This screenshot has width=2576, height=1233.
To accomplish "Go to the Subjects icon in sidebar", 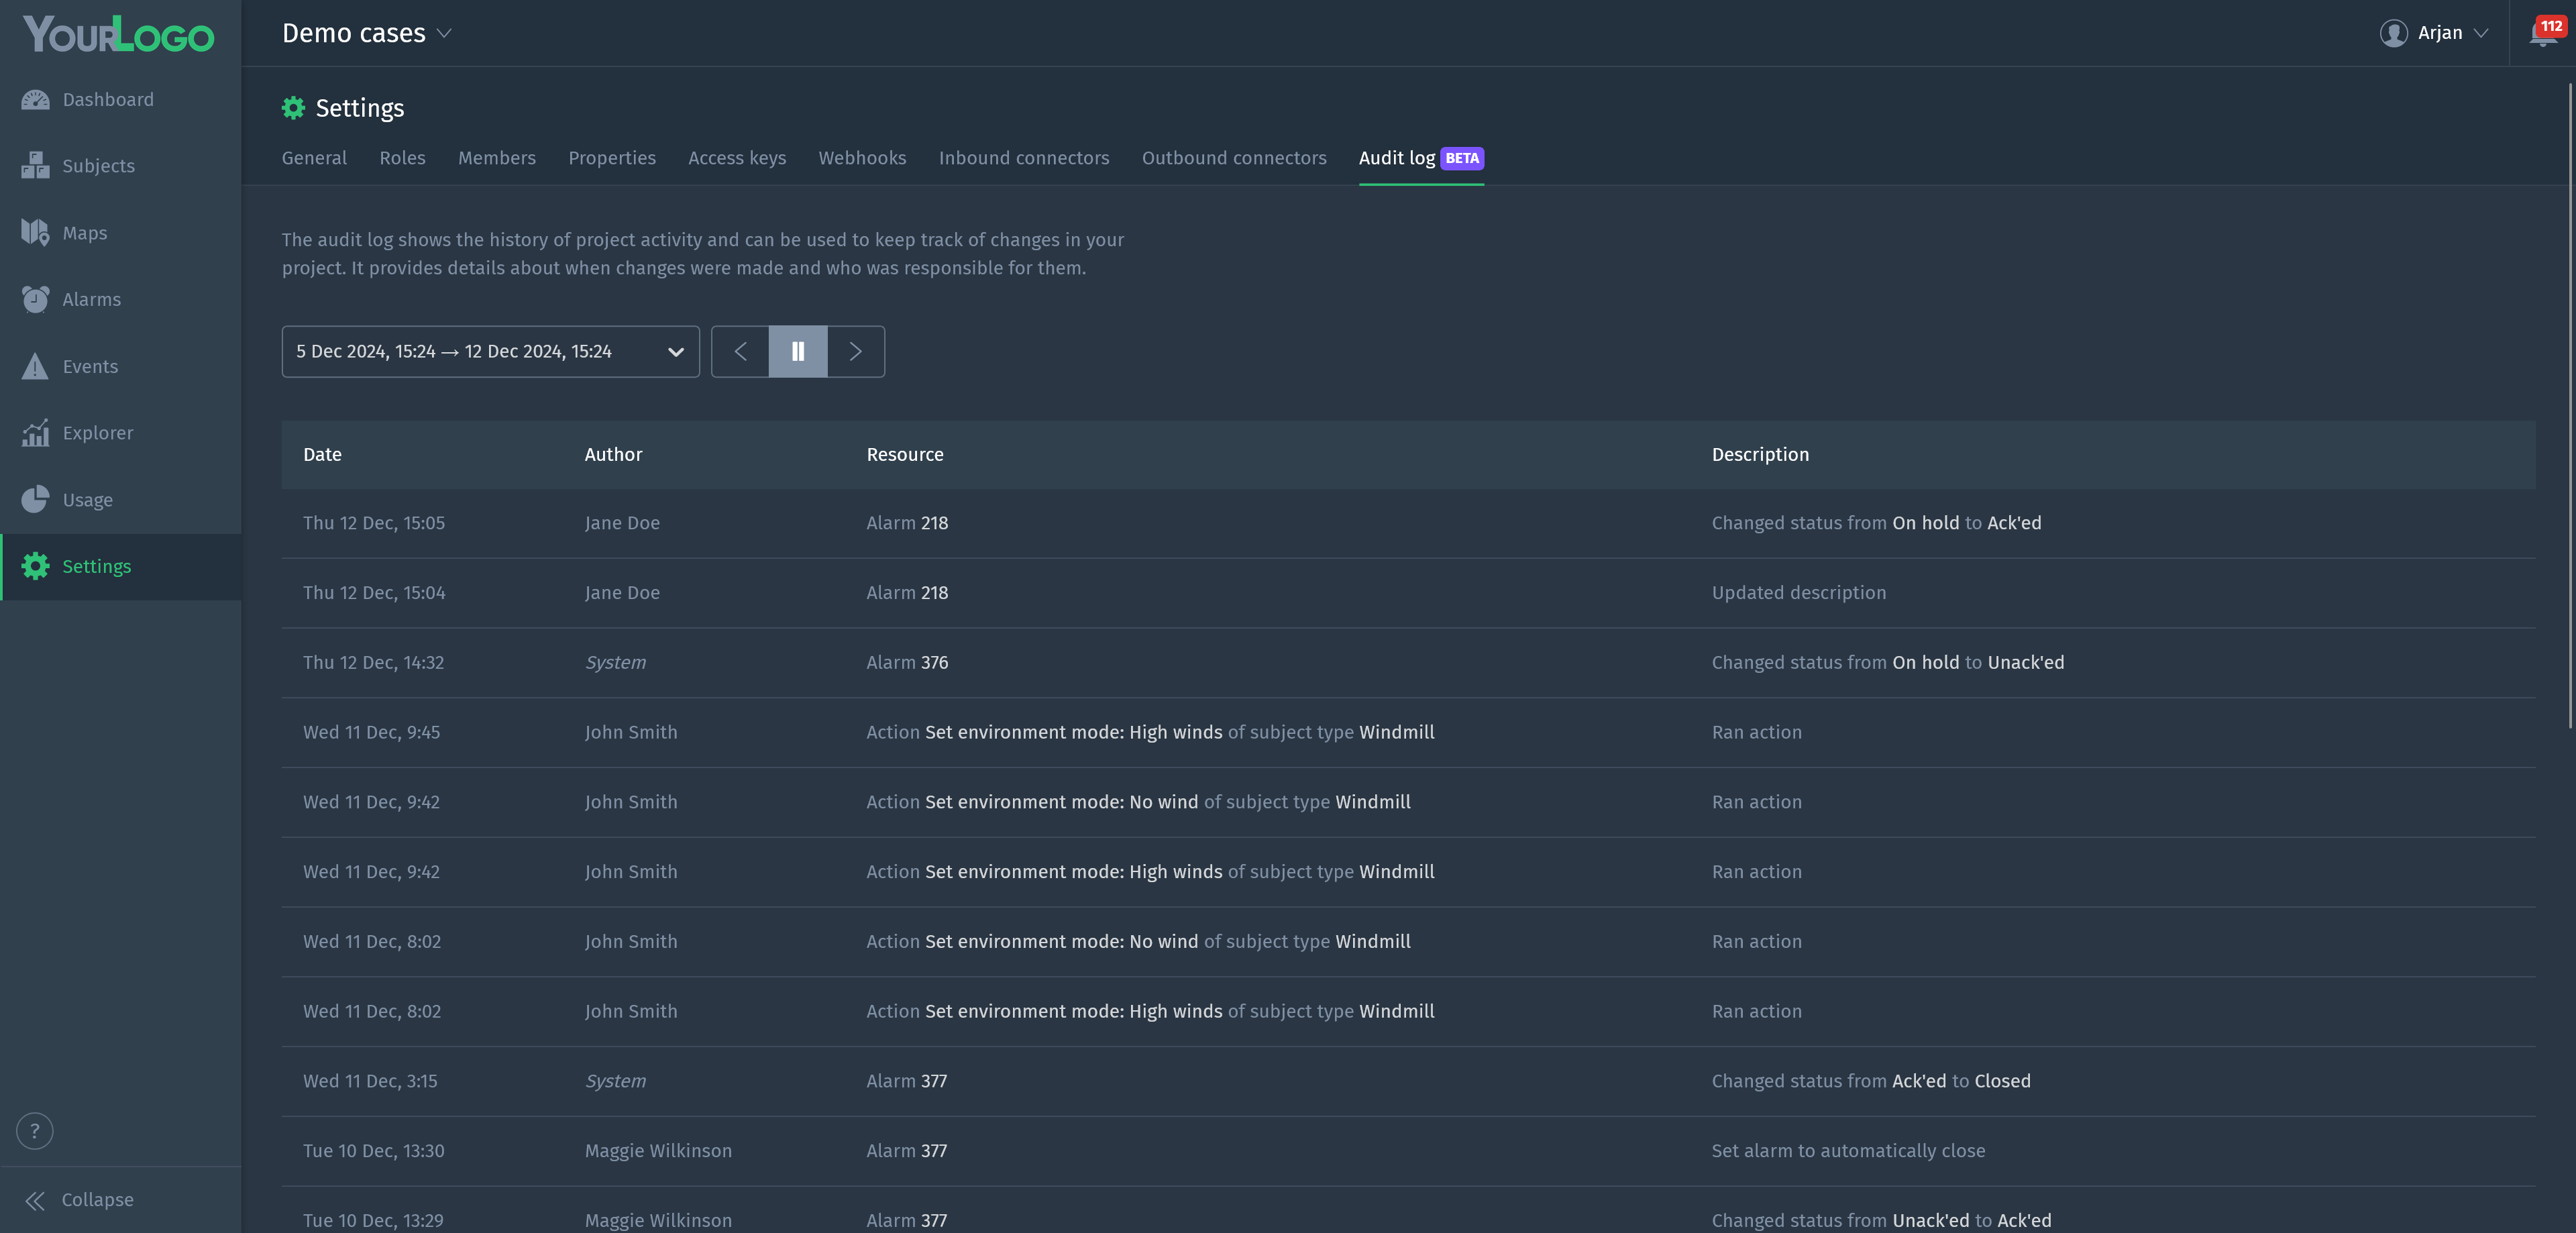I will (35, 166).
